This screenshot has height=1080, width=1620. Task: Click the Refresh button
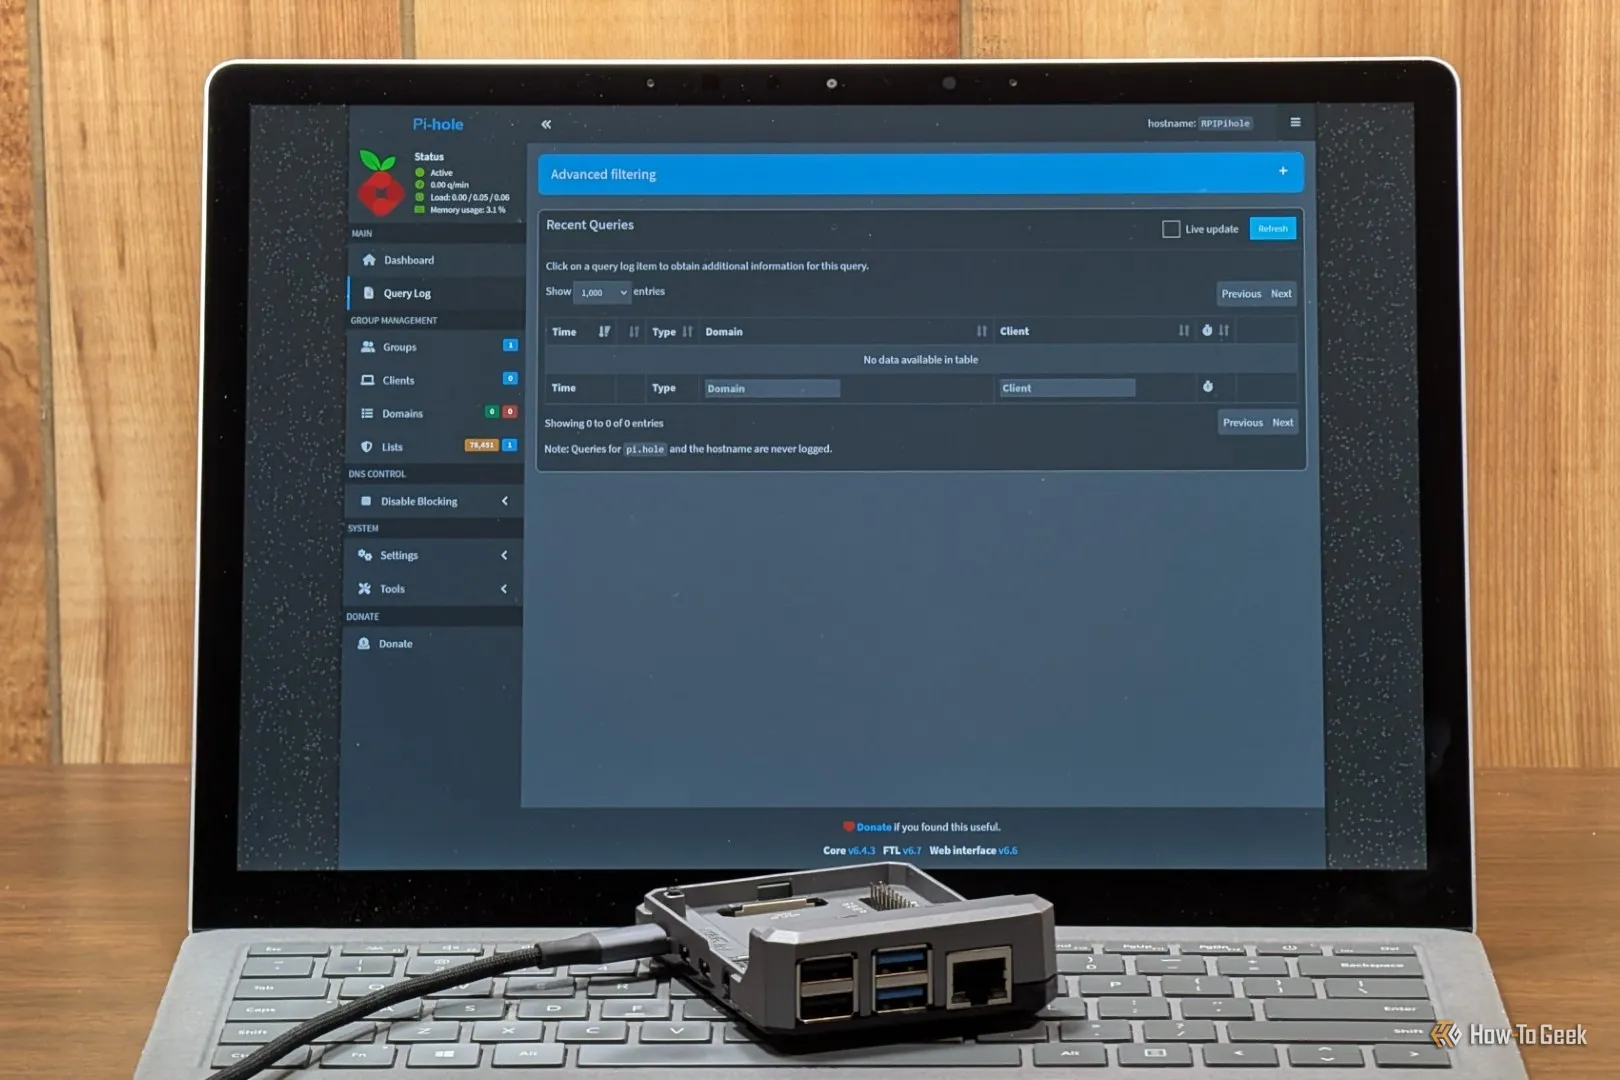click(1273, 229)
